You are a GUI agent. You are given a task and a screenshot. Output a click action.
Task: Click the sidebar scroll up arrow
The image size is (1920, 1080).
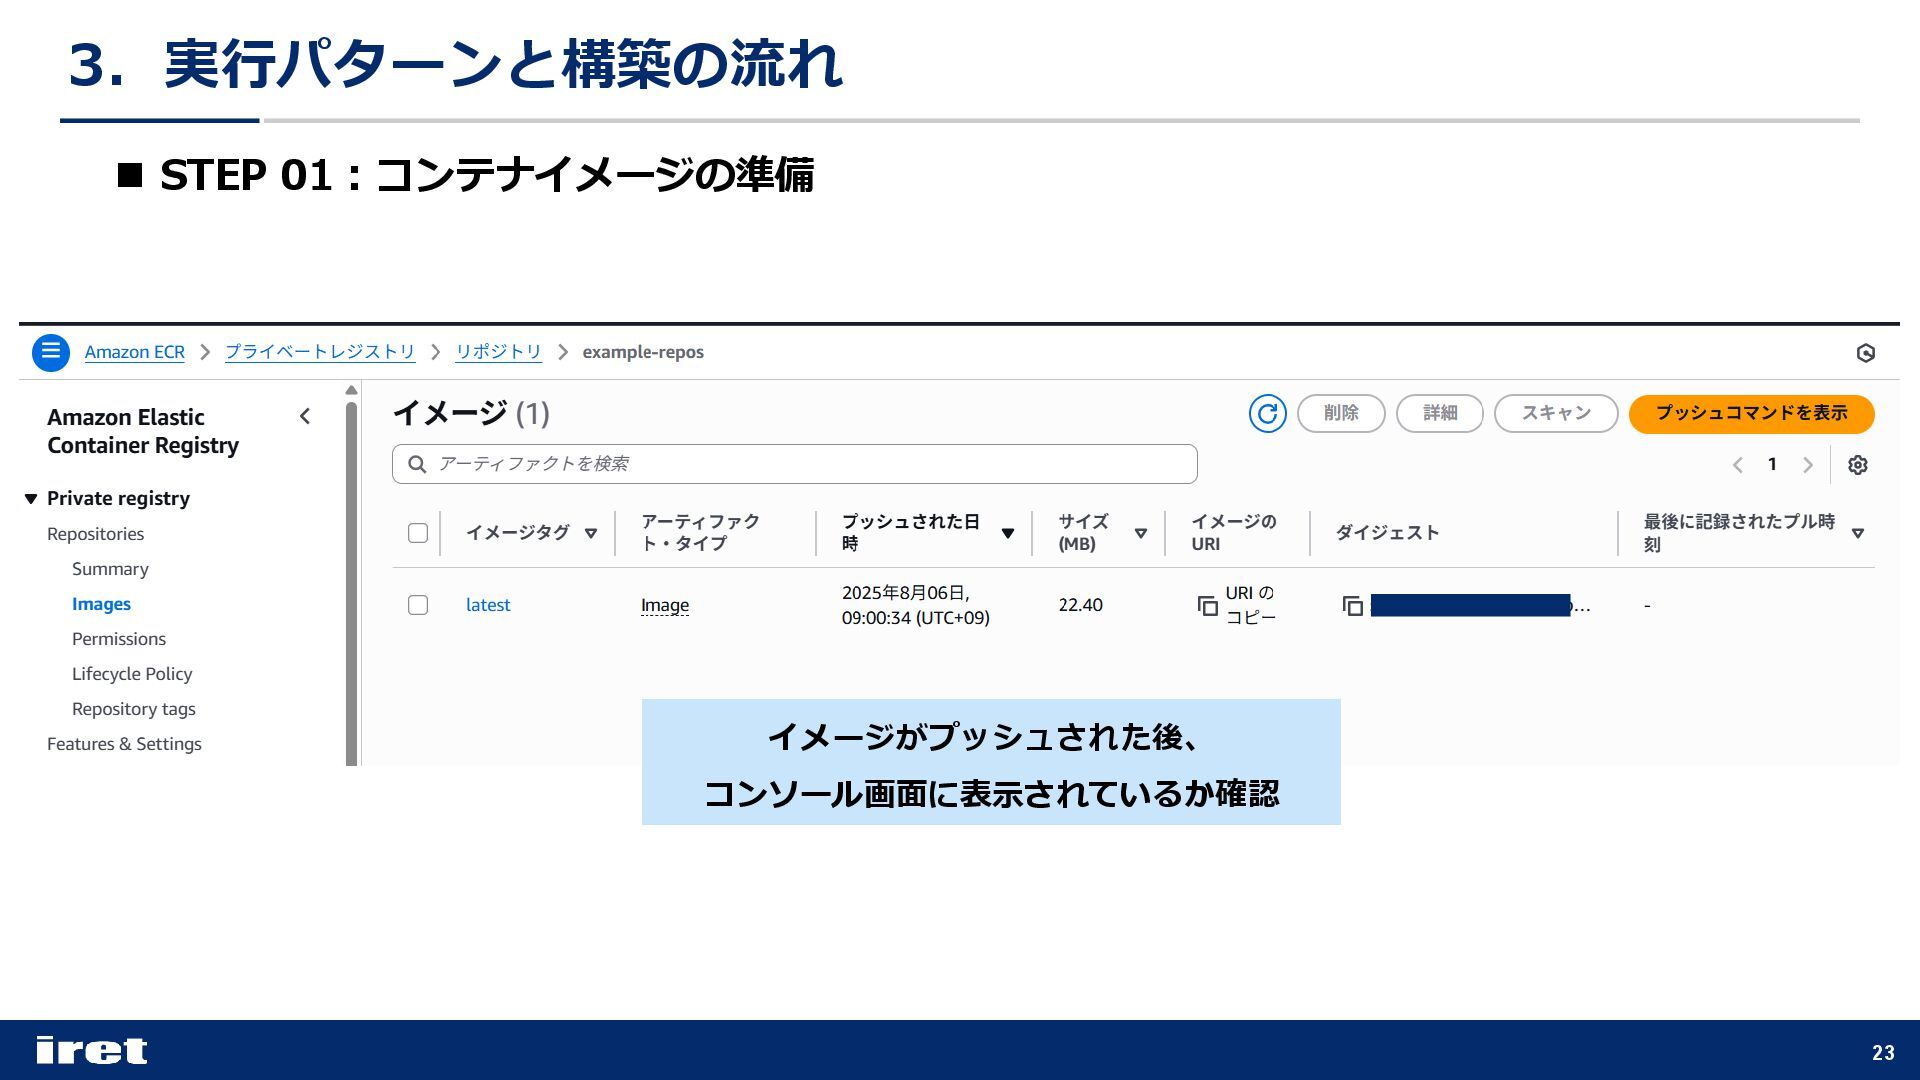coord(351,390)
